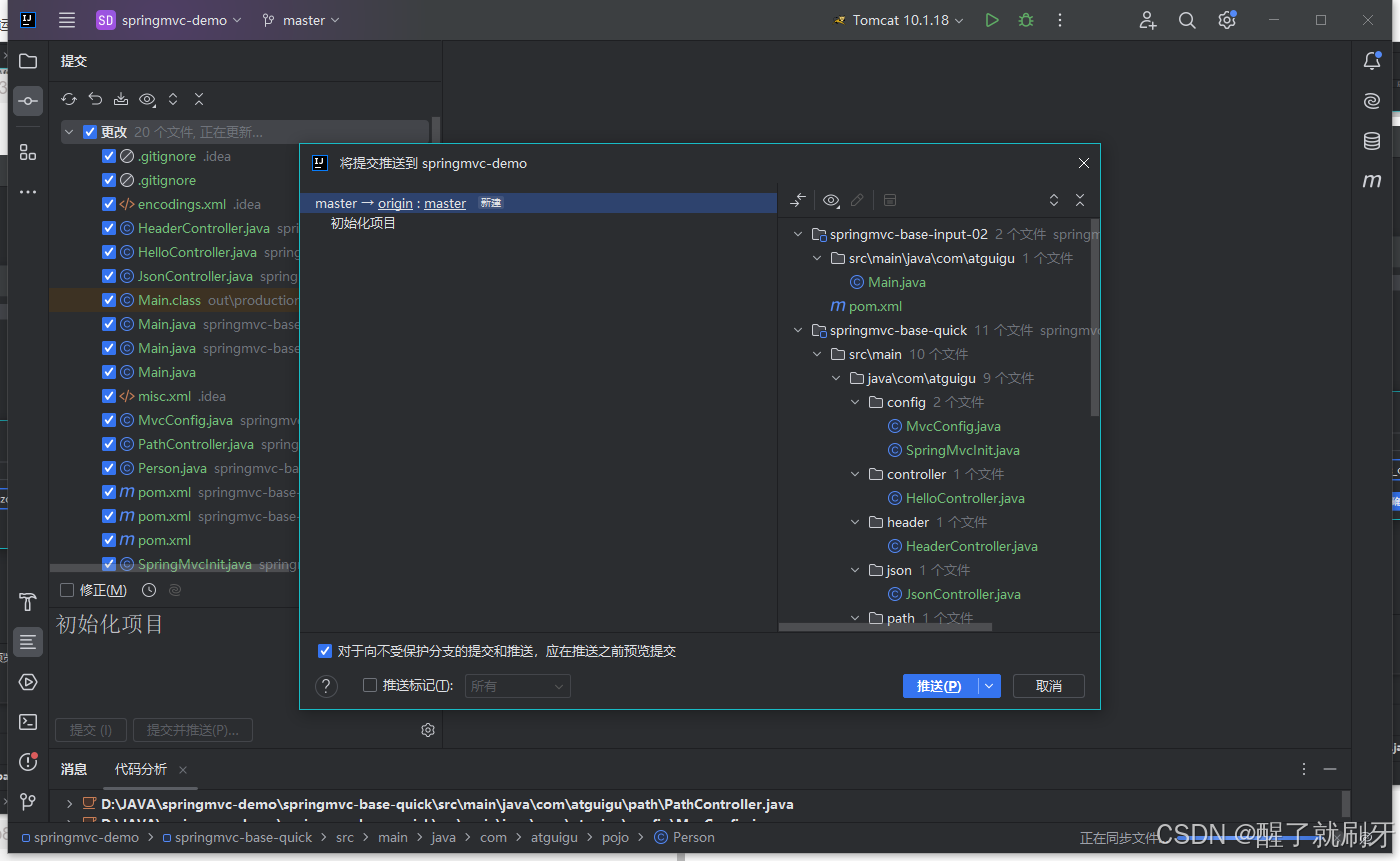Click the help question mark in push dialog
The image size is (1400, 861).
pyautogui.click(x=327, y=686)
